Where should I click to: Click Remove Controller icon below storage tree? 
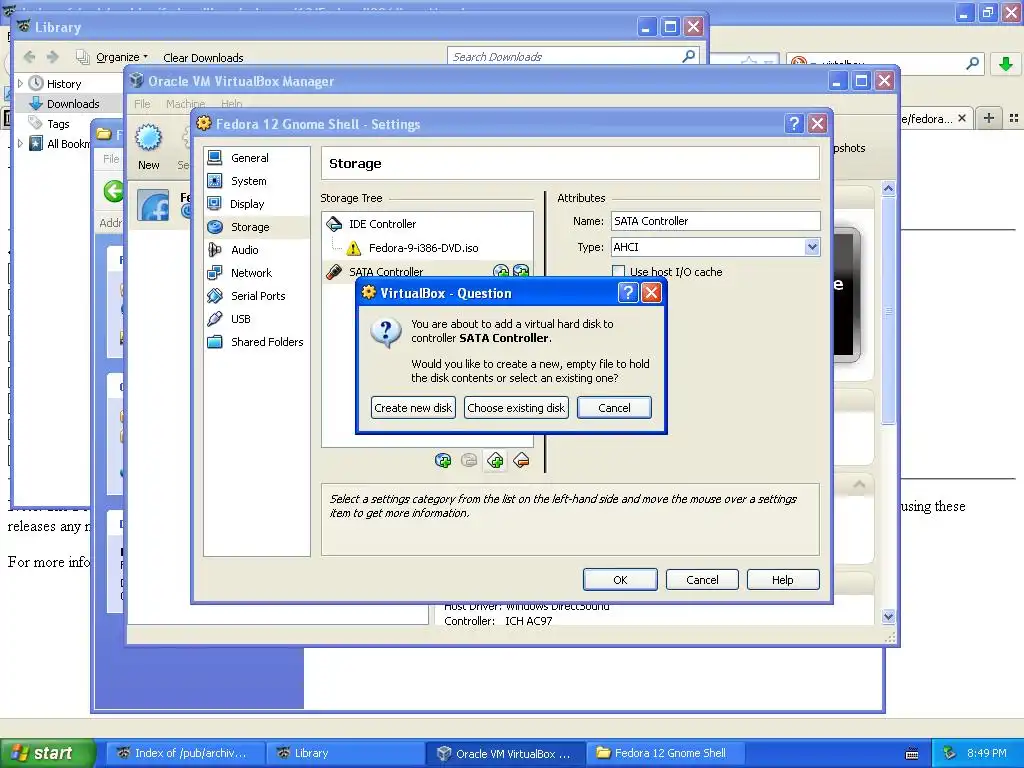(x=521, y=461)
